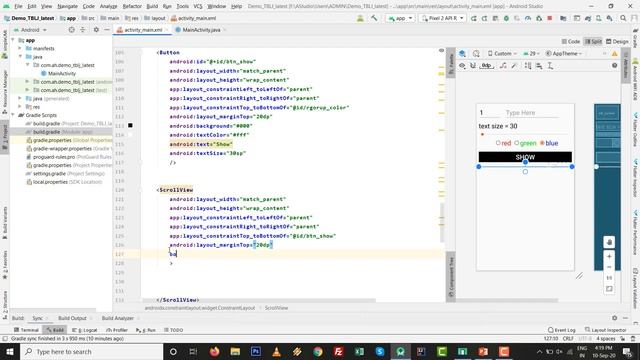Switch to Split view mode
The width and height of the screenshot is (640, 360).
(x=593, y=41)
